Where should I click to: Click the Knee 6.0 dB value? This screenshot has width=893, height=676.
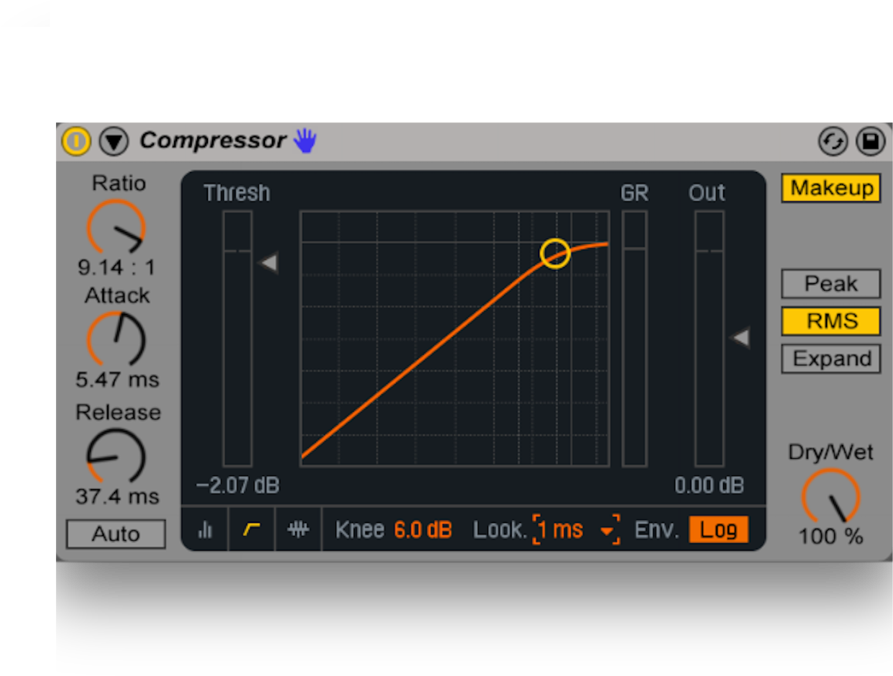(423, 530)
